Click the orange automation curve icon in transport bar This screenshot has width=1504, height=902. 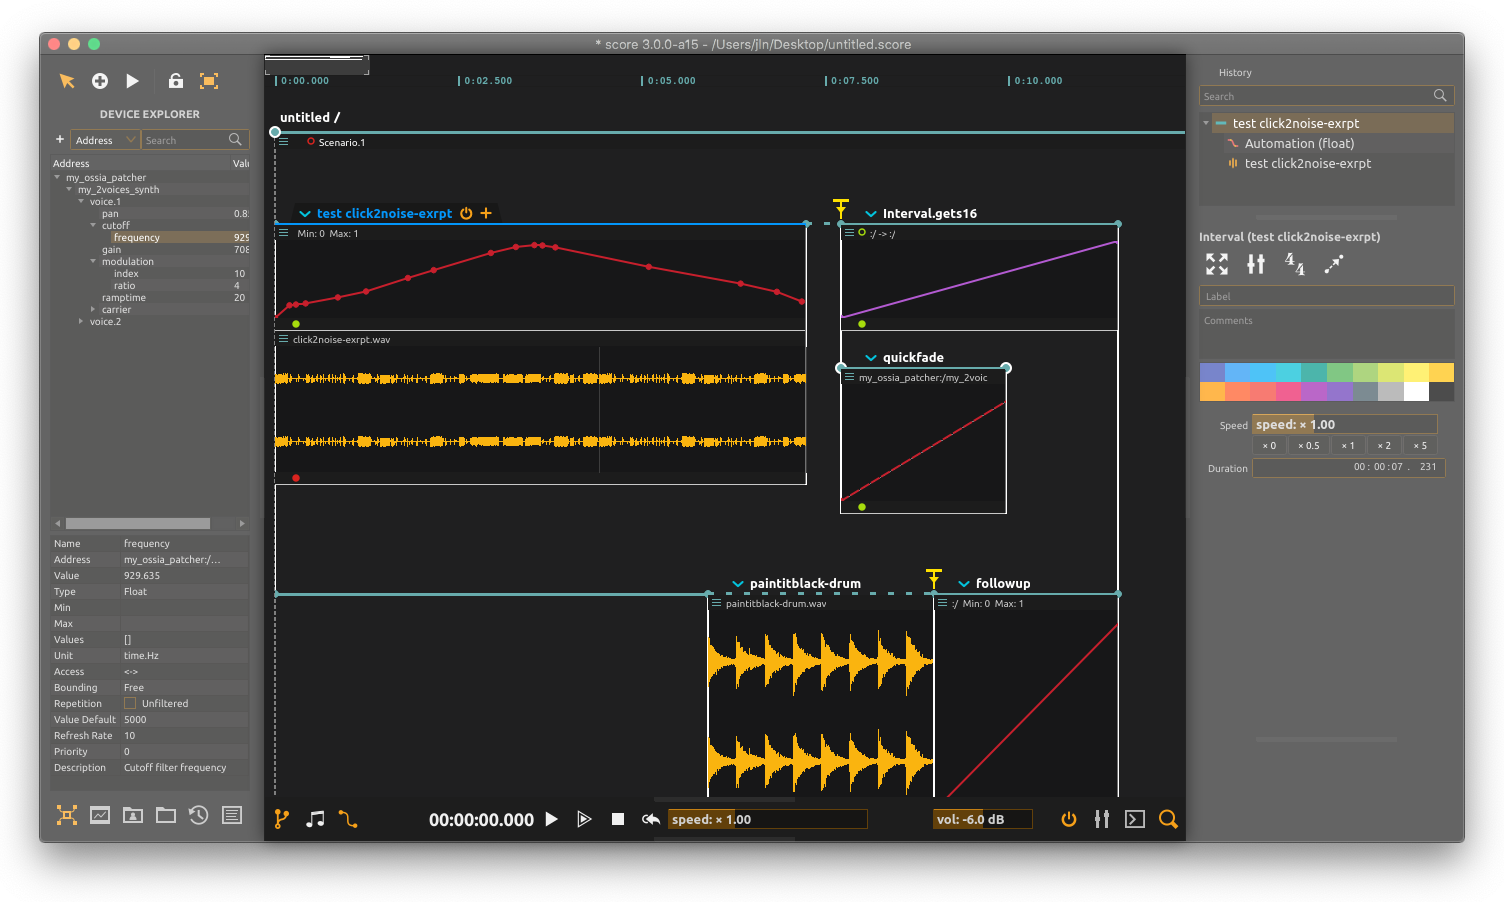click(x=348, y=819)
